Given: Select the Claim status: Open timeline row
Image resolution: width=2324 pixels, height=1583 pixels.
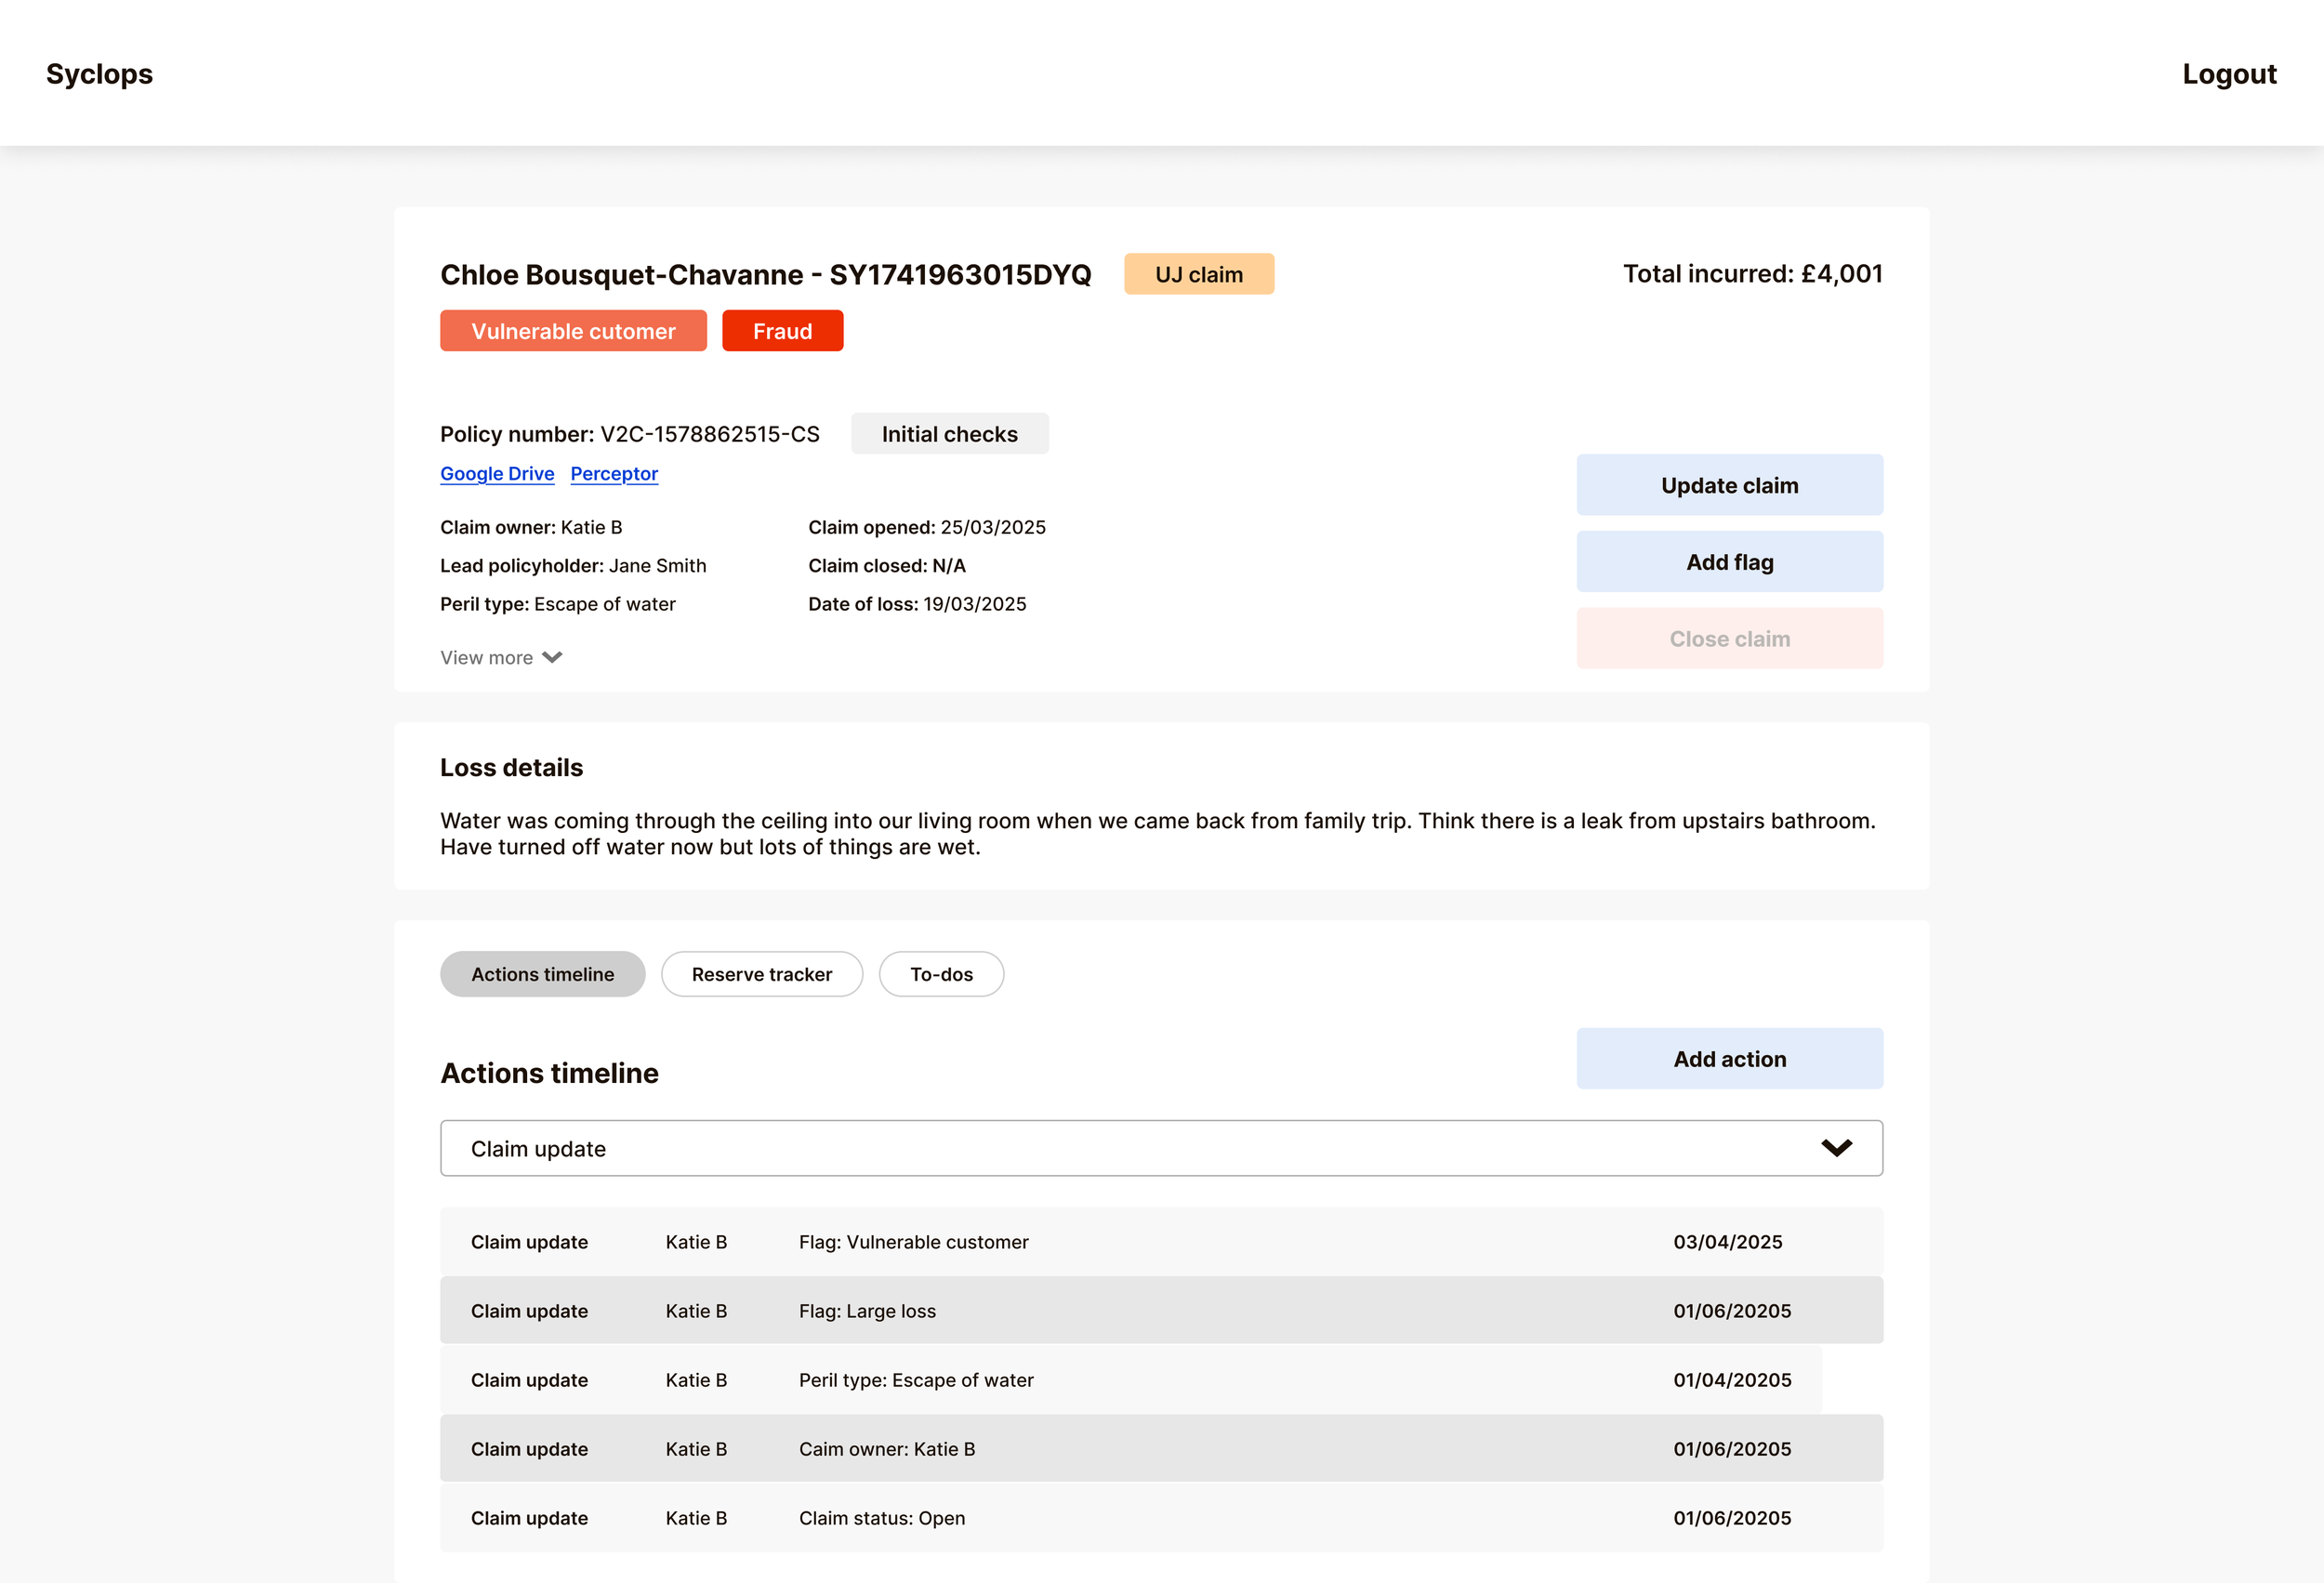Looking at the screenshot, I should coord(1160,1517).
